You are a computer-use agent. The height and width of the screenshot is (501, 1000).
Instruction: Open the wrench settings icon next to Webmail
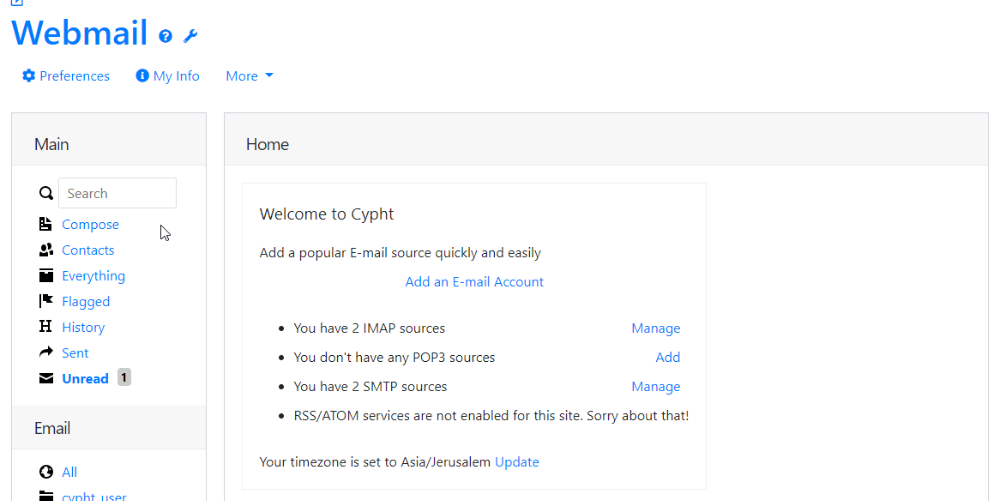[x=190, y=36]
